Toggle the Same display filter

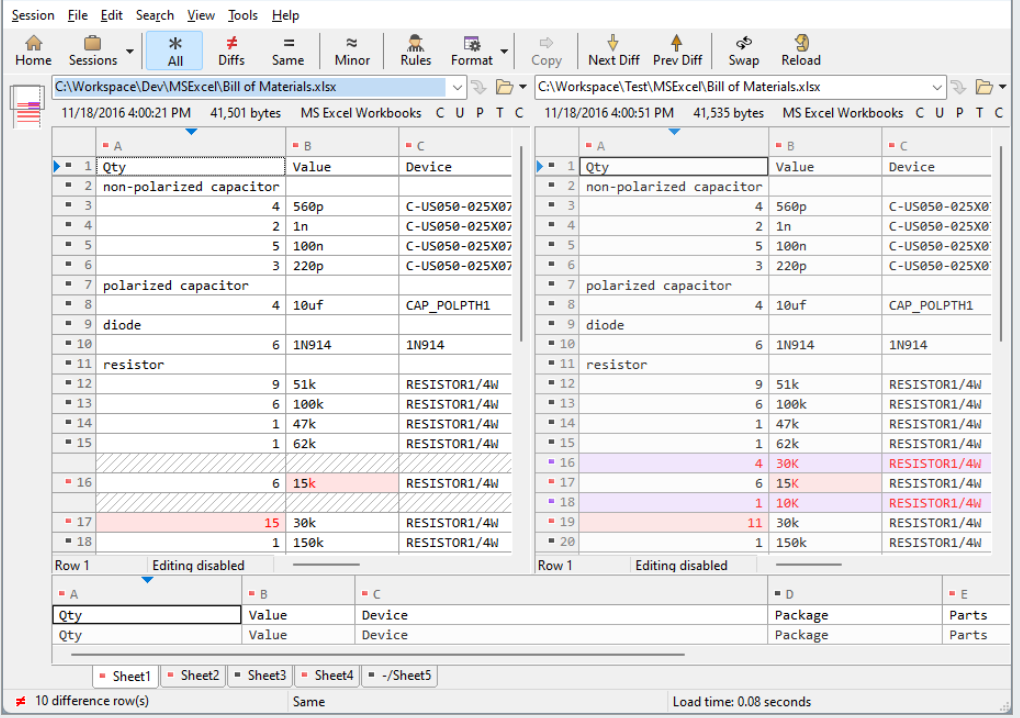coord(288,50)
